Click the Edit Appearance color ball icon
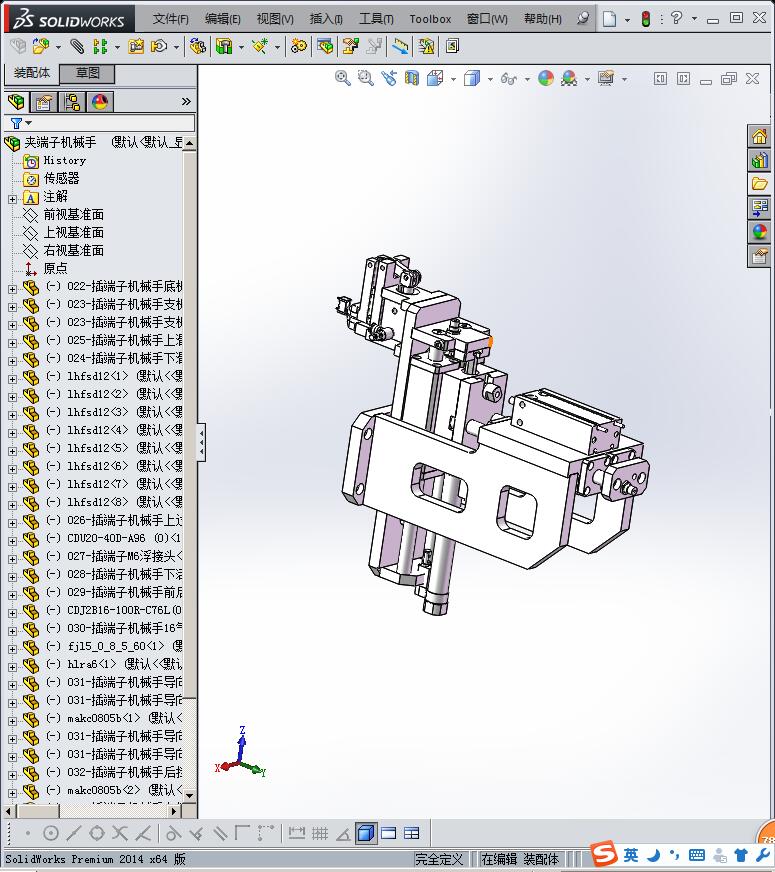Viewport: 775px width, 872px height. click(546, 78)
